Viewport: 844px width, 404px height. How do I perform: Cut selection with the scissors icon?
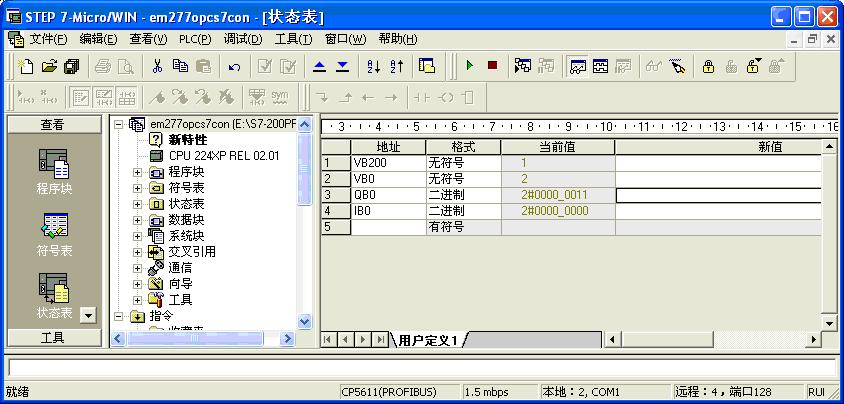point(157,66)
